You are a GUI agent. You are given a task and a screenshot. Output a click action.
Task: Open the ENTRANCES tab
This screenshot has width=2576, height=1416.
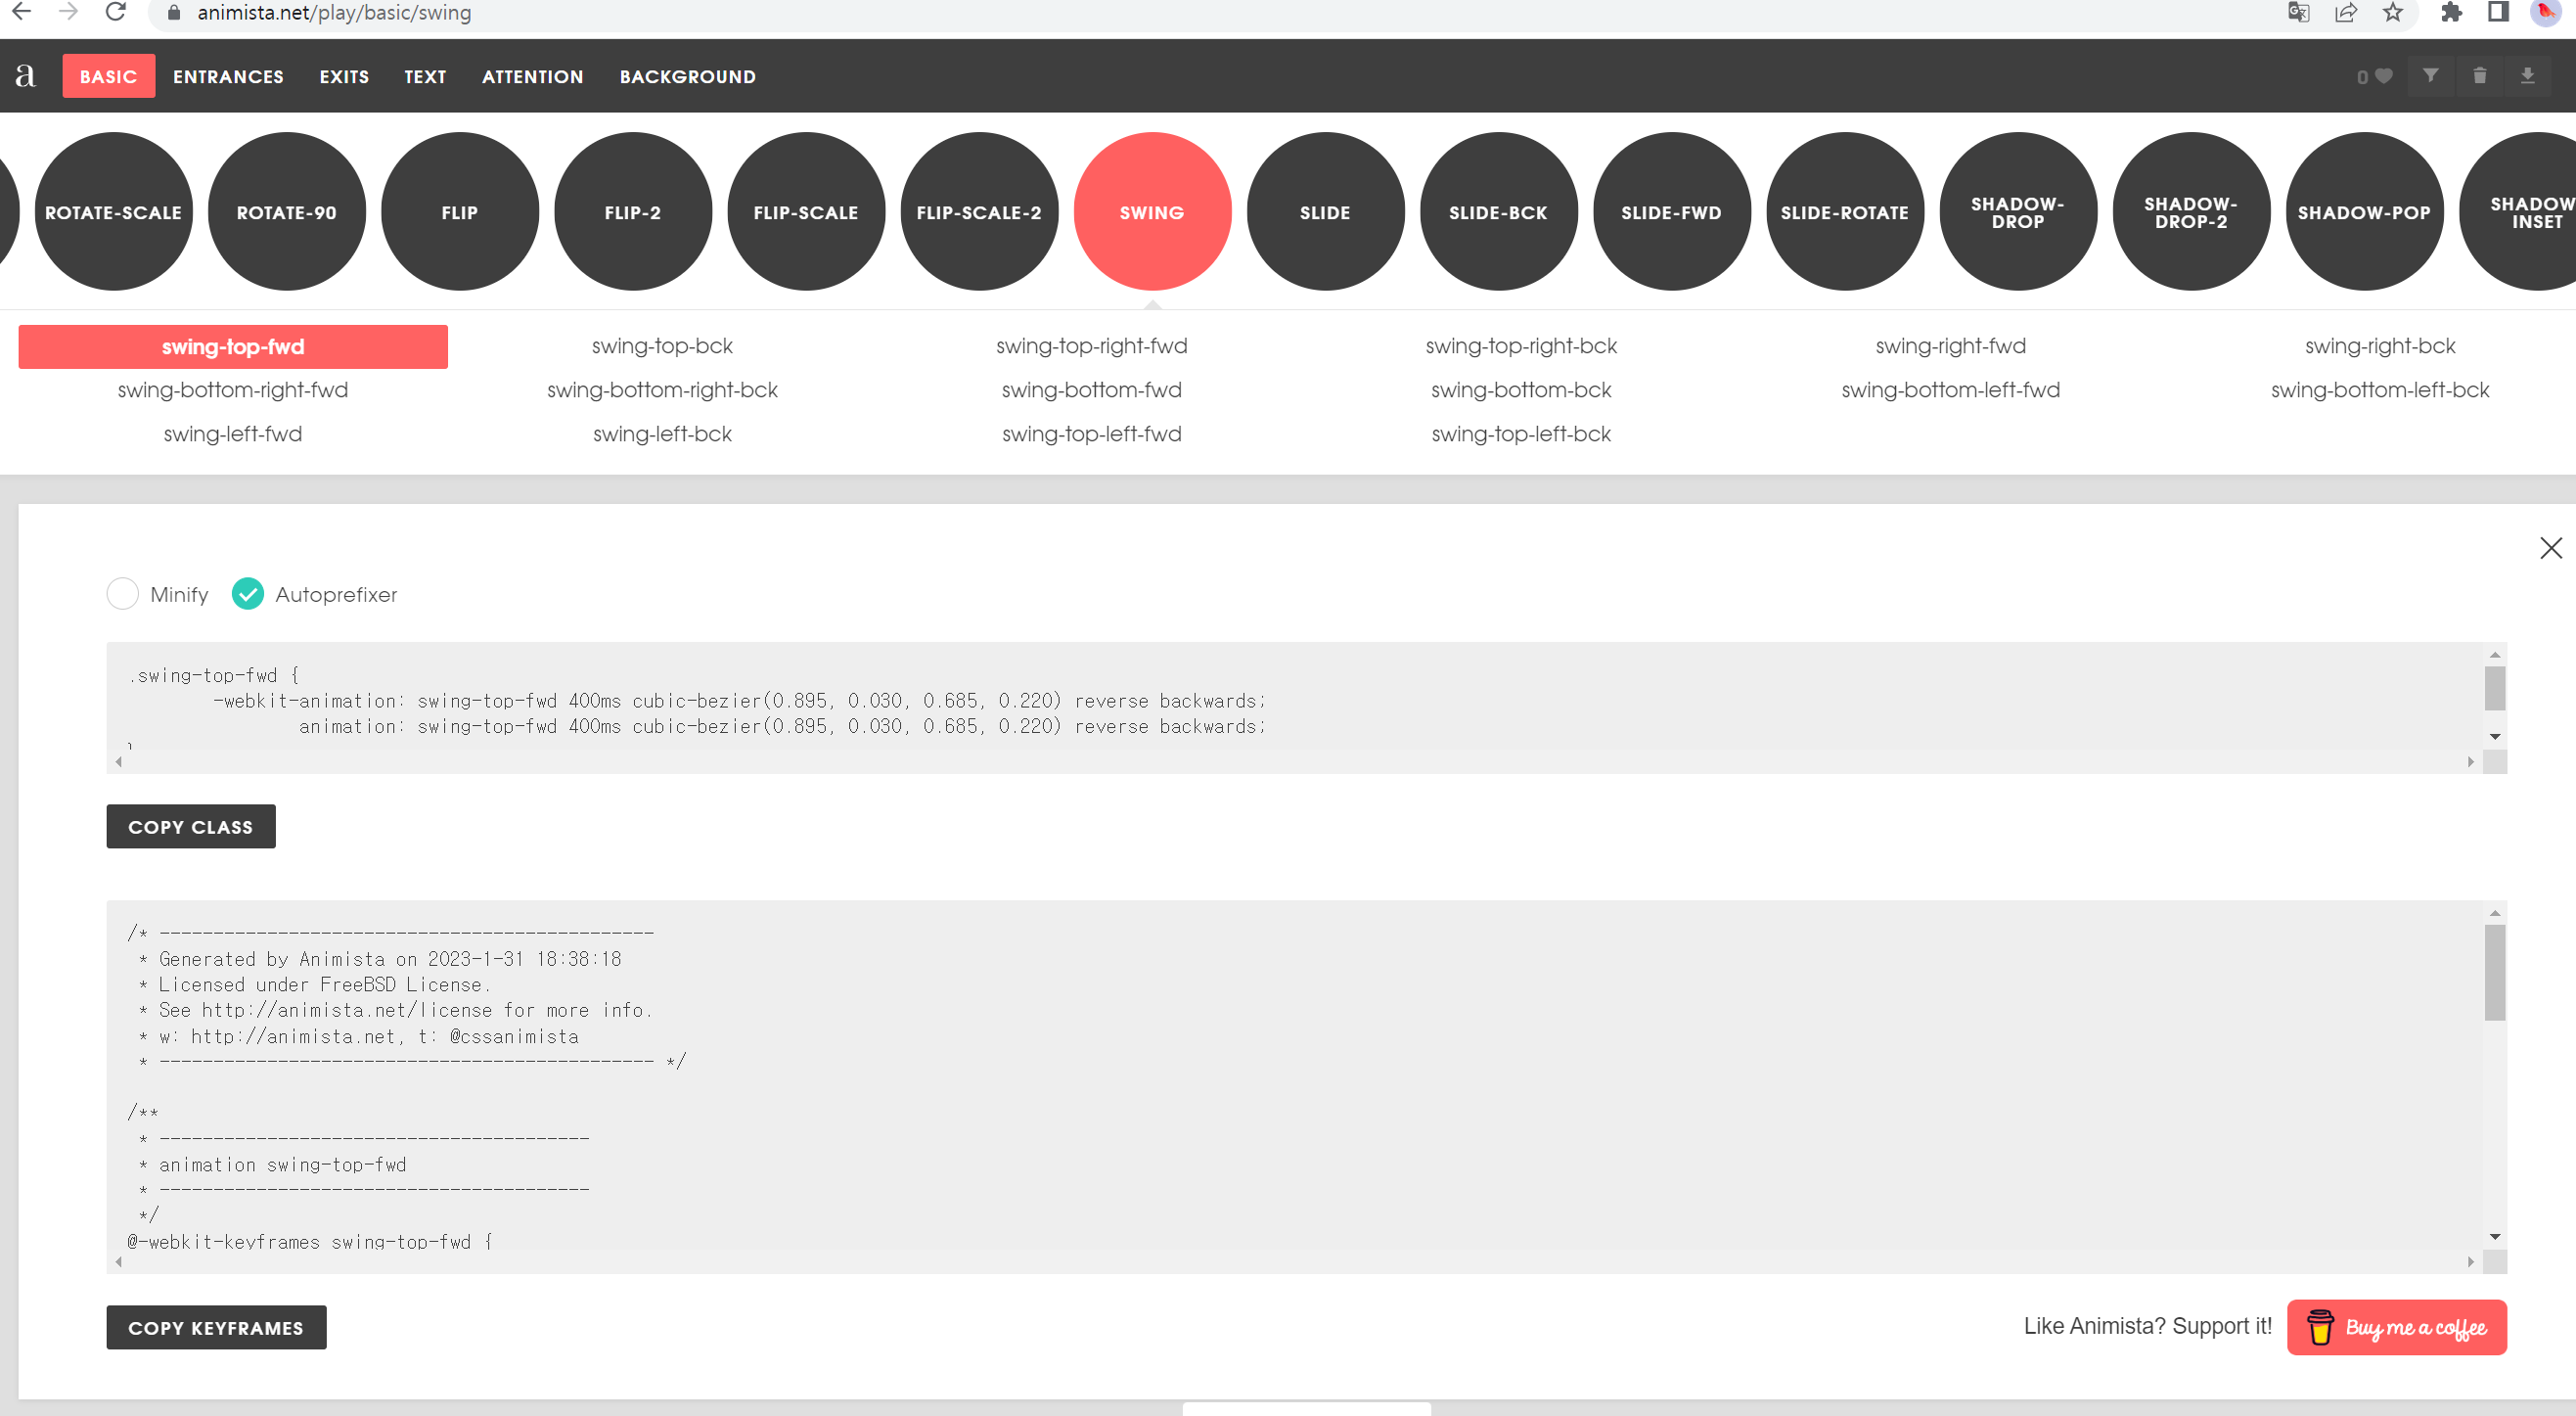(228, 77)
